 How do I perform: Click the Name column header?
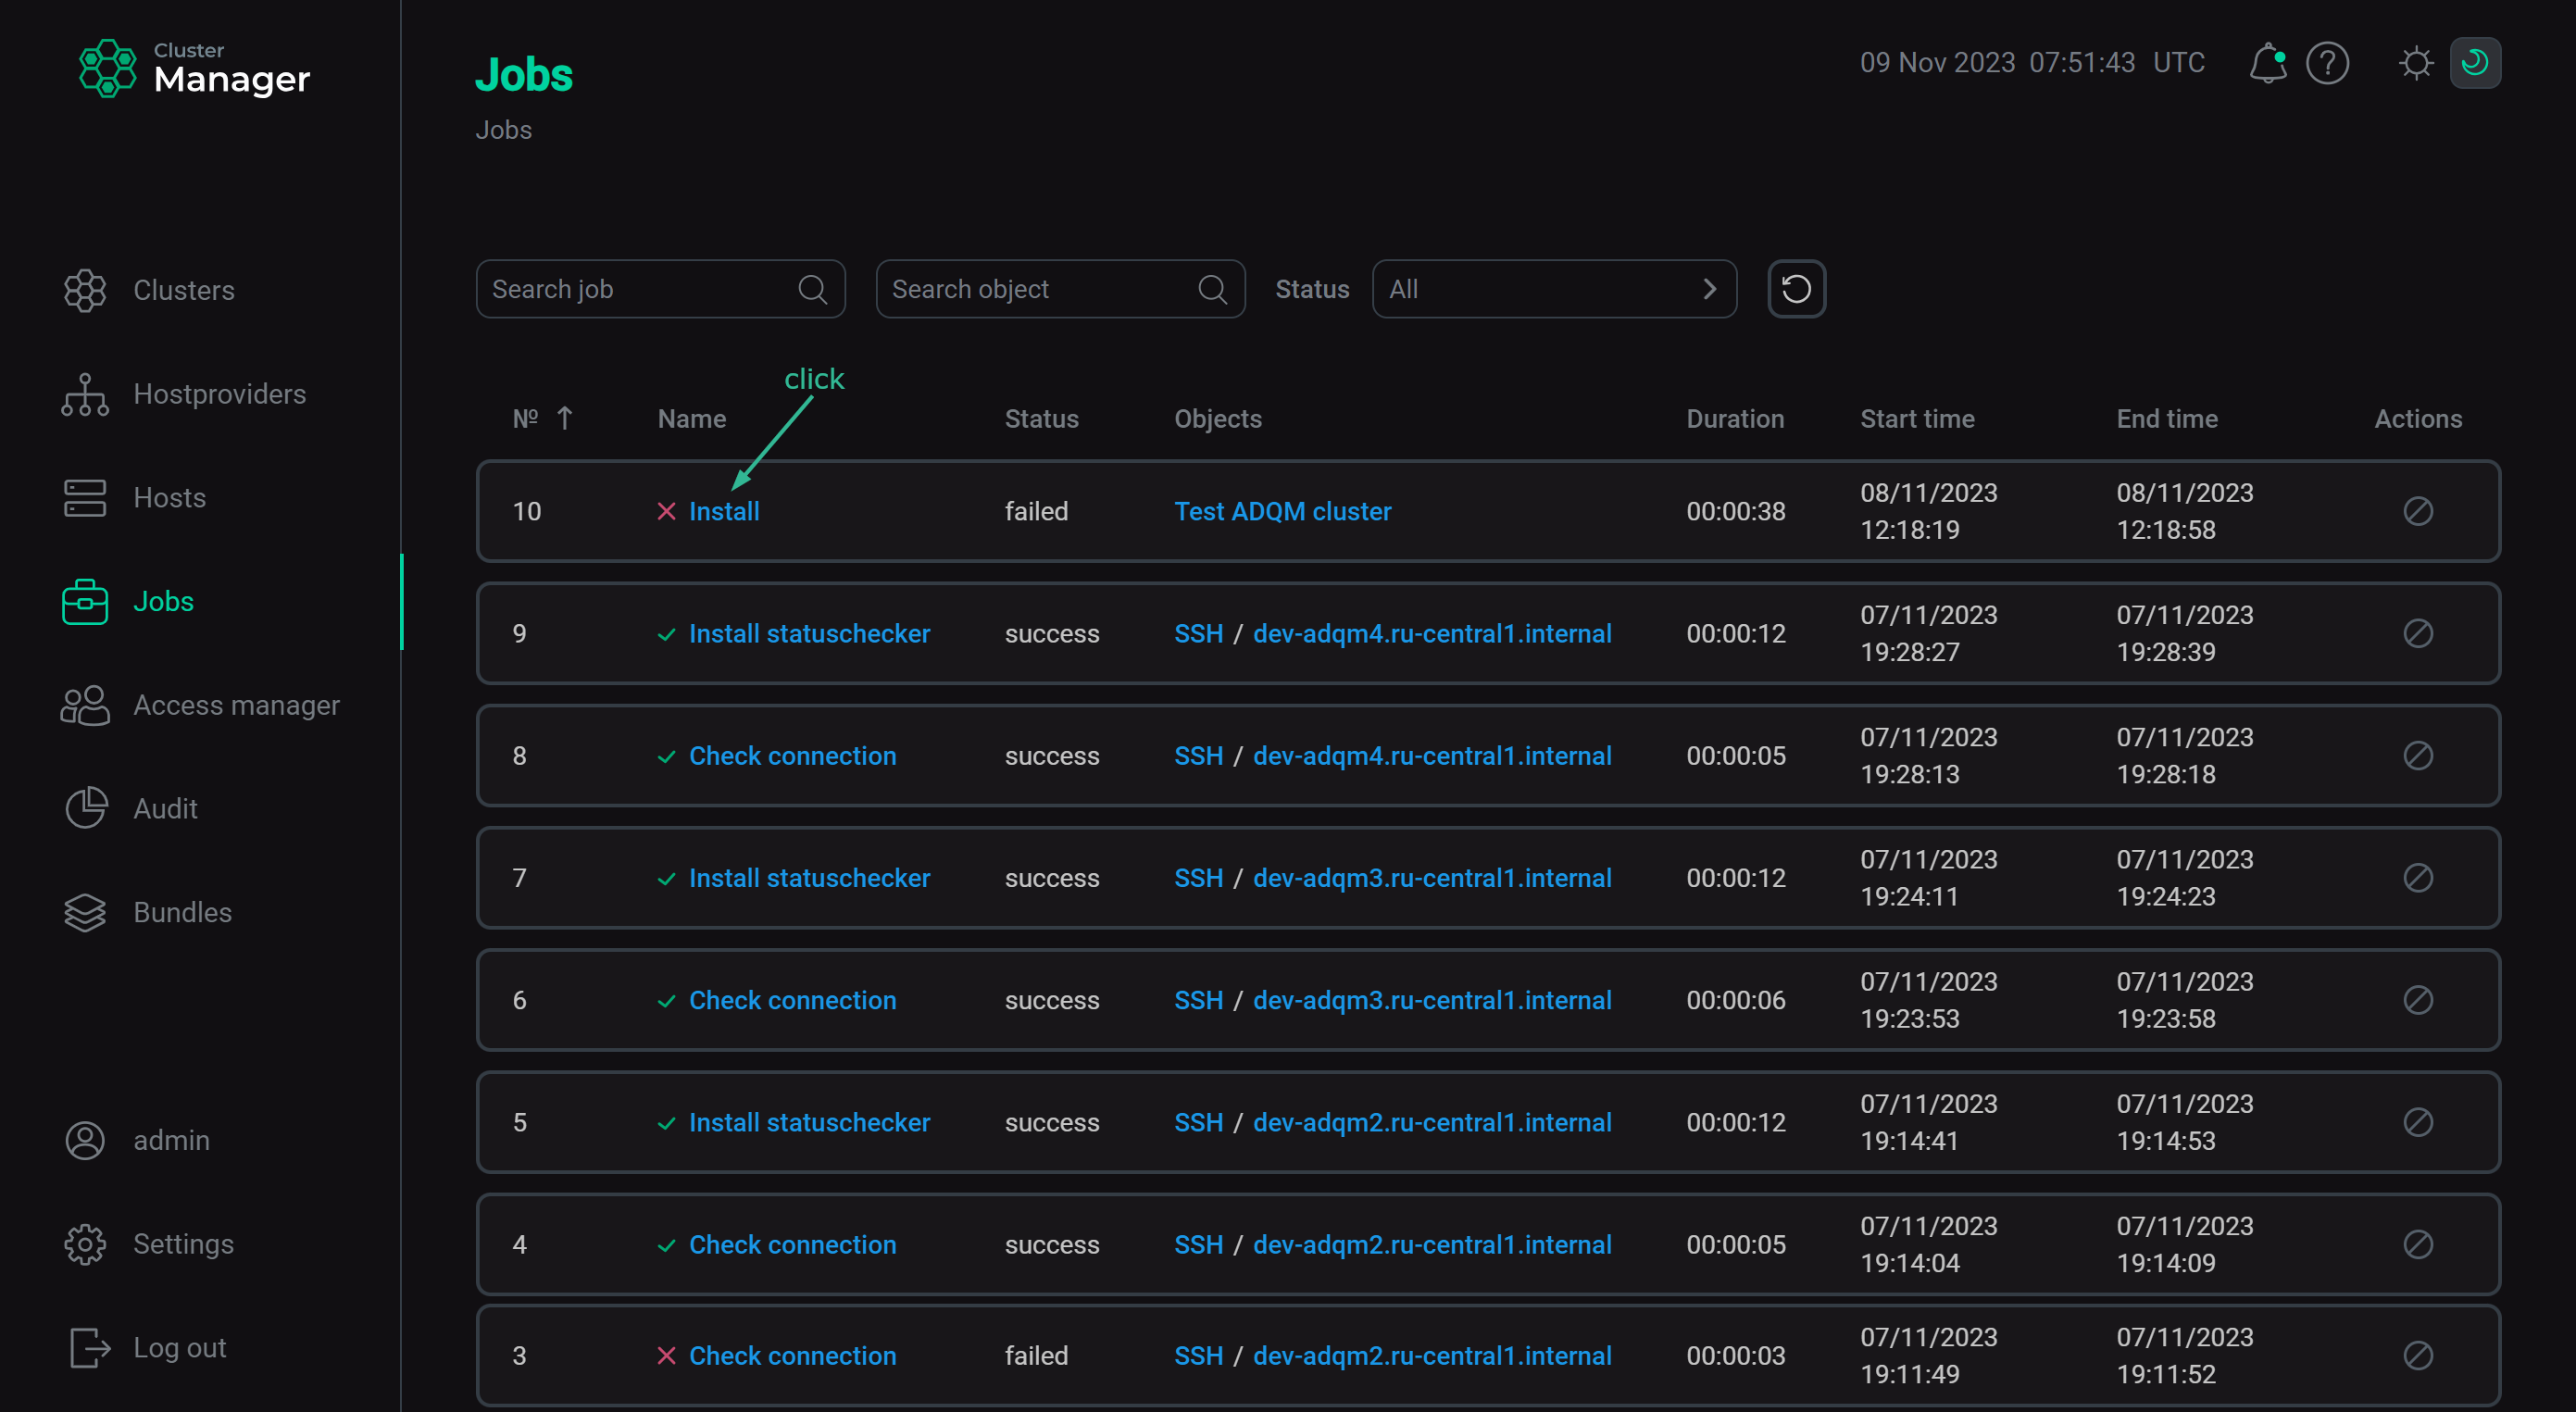point(692,418)
